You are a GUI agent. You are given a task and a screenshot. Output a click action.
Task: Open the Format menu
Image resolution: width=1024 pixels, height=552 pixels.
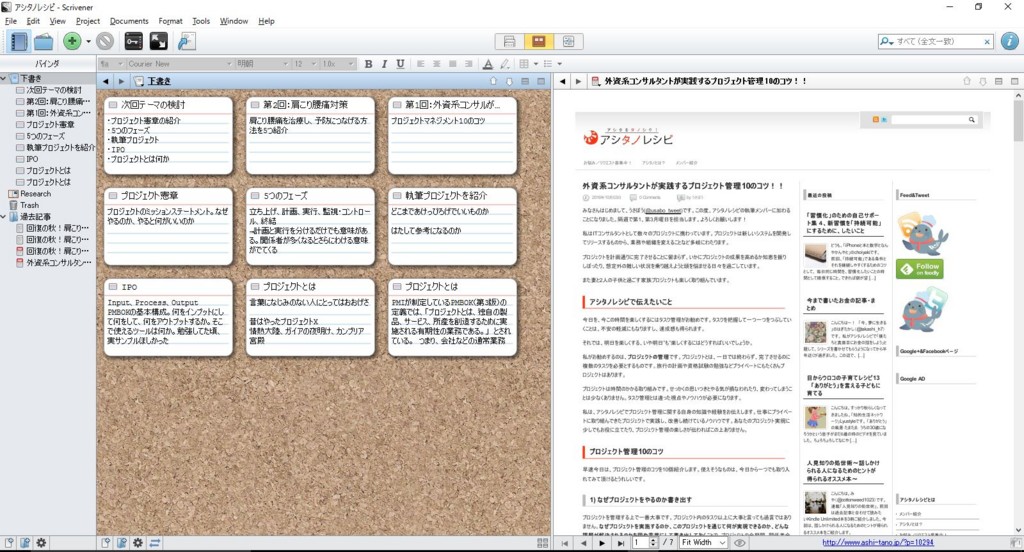170,21
